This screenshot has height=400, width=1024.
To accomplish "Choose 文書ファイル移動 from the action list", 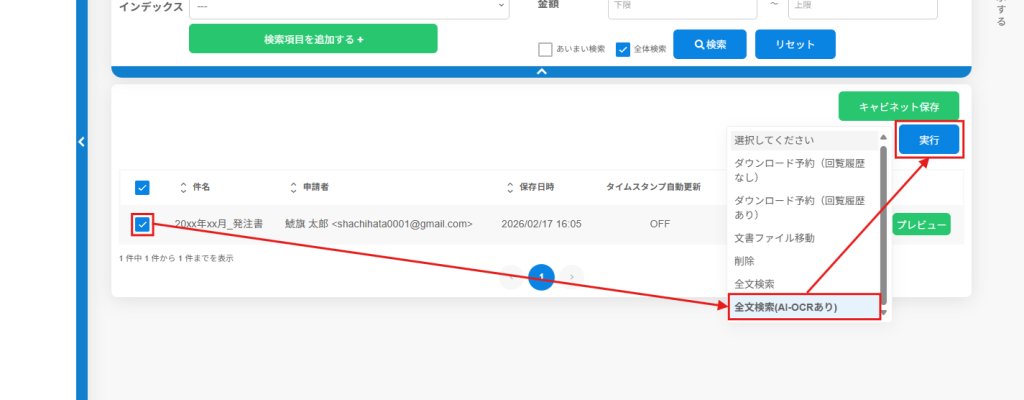I will click(775, 237).
